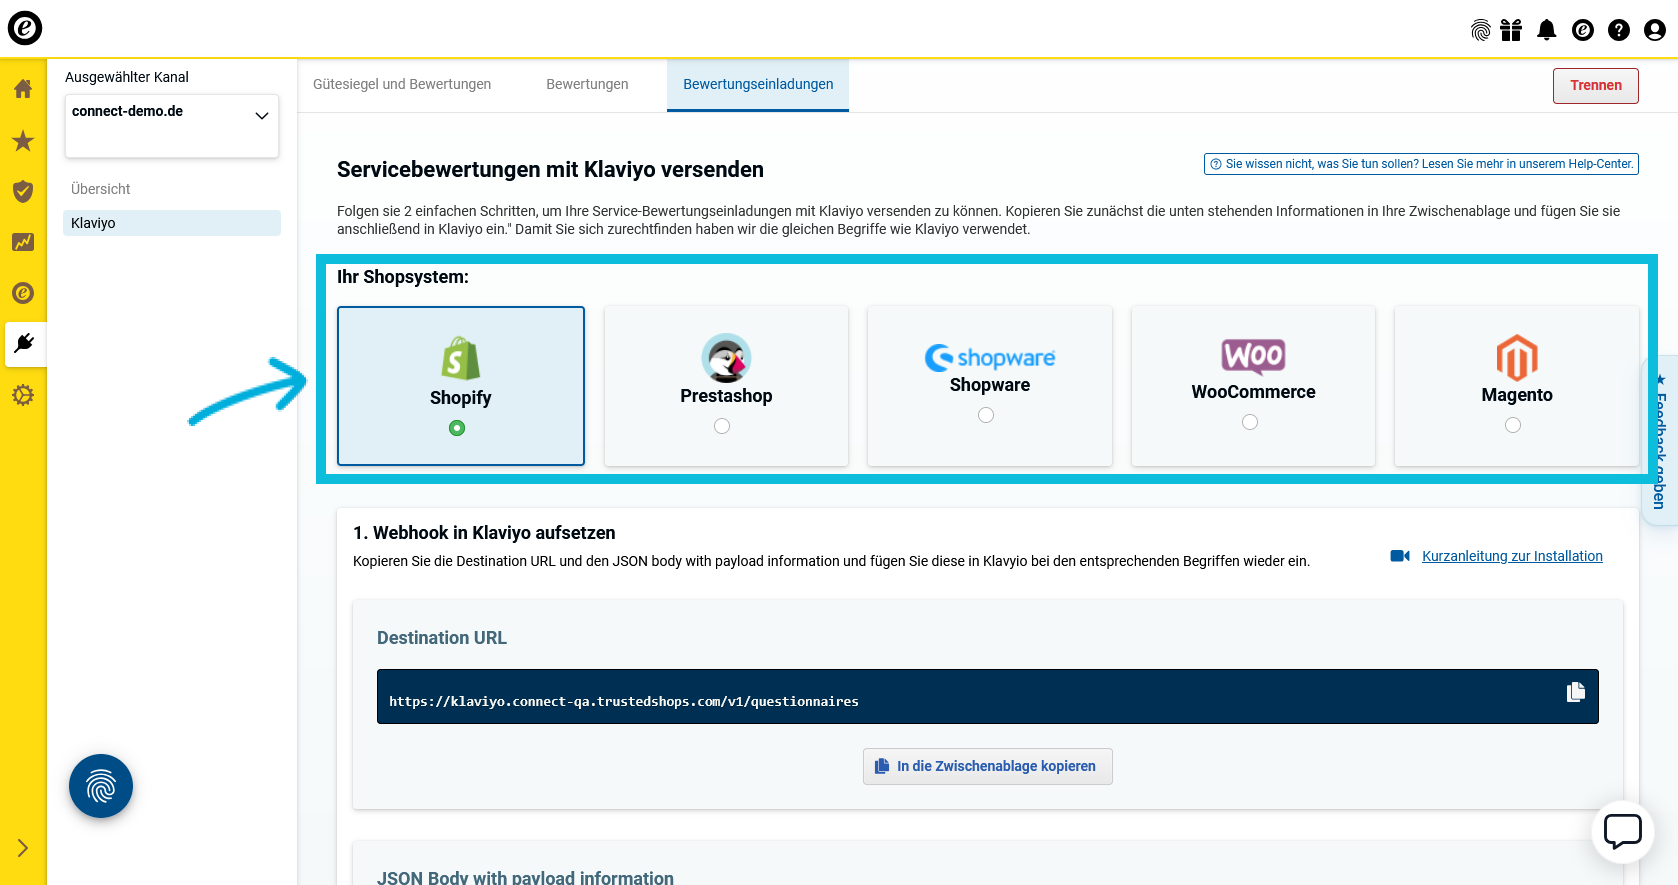Open the chat bubble widget
This screenshot has height=885, width=1678.
tap(1623, 831)
